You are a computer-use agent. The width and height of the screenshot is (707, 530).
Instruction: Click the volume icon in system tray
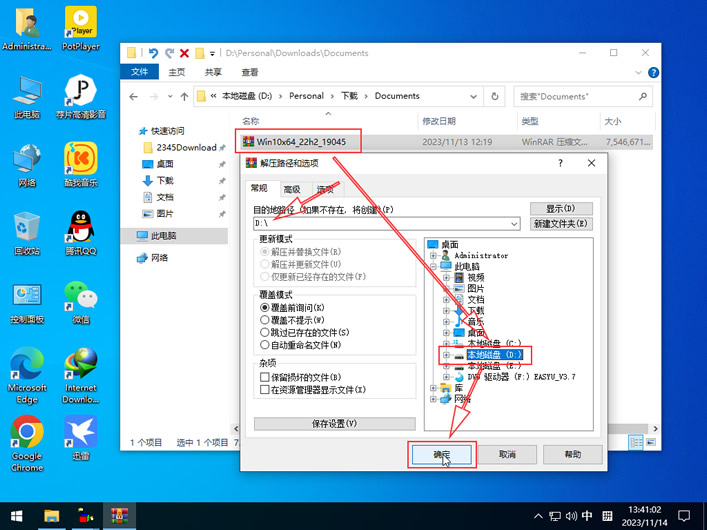coord(571,516)
